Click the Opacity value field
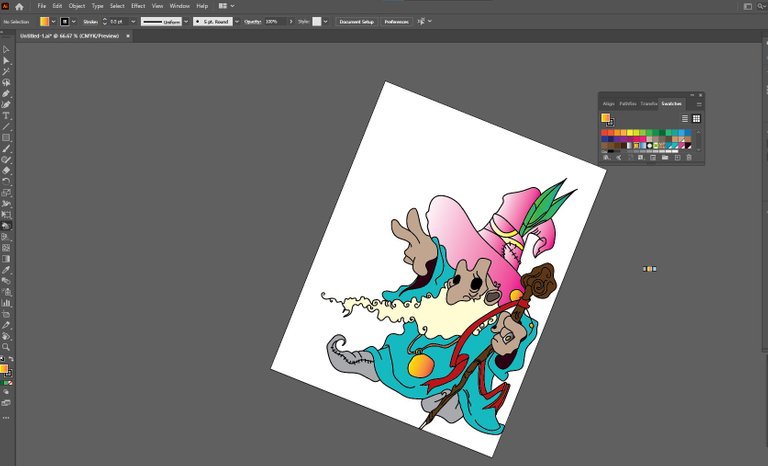Viewport: 768px width, 466px height. pyautogui.click(x=275, y=22)
